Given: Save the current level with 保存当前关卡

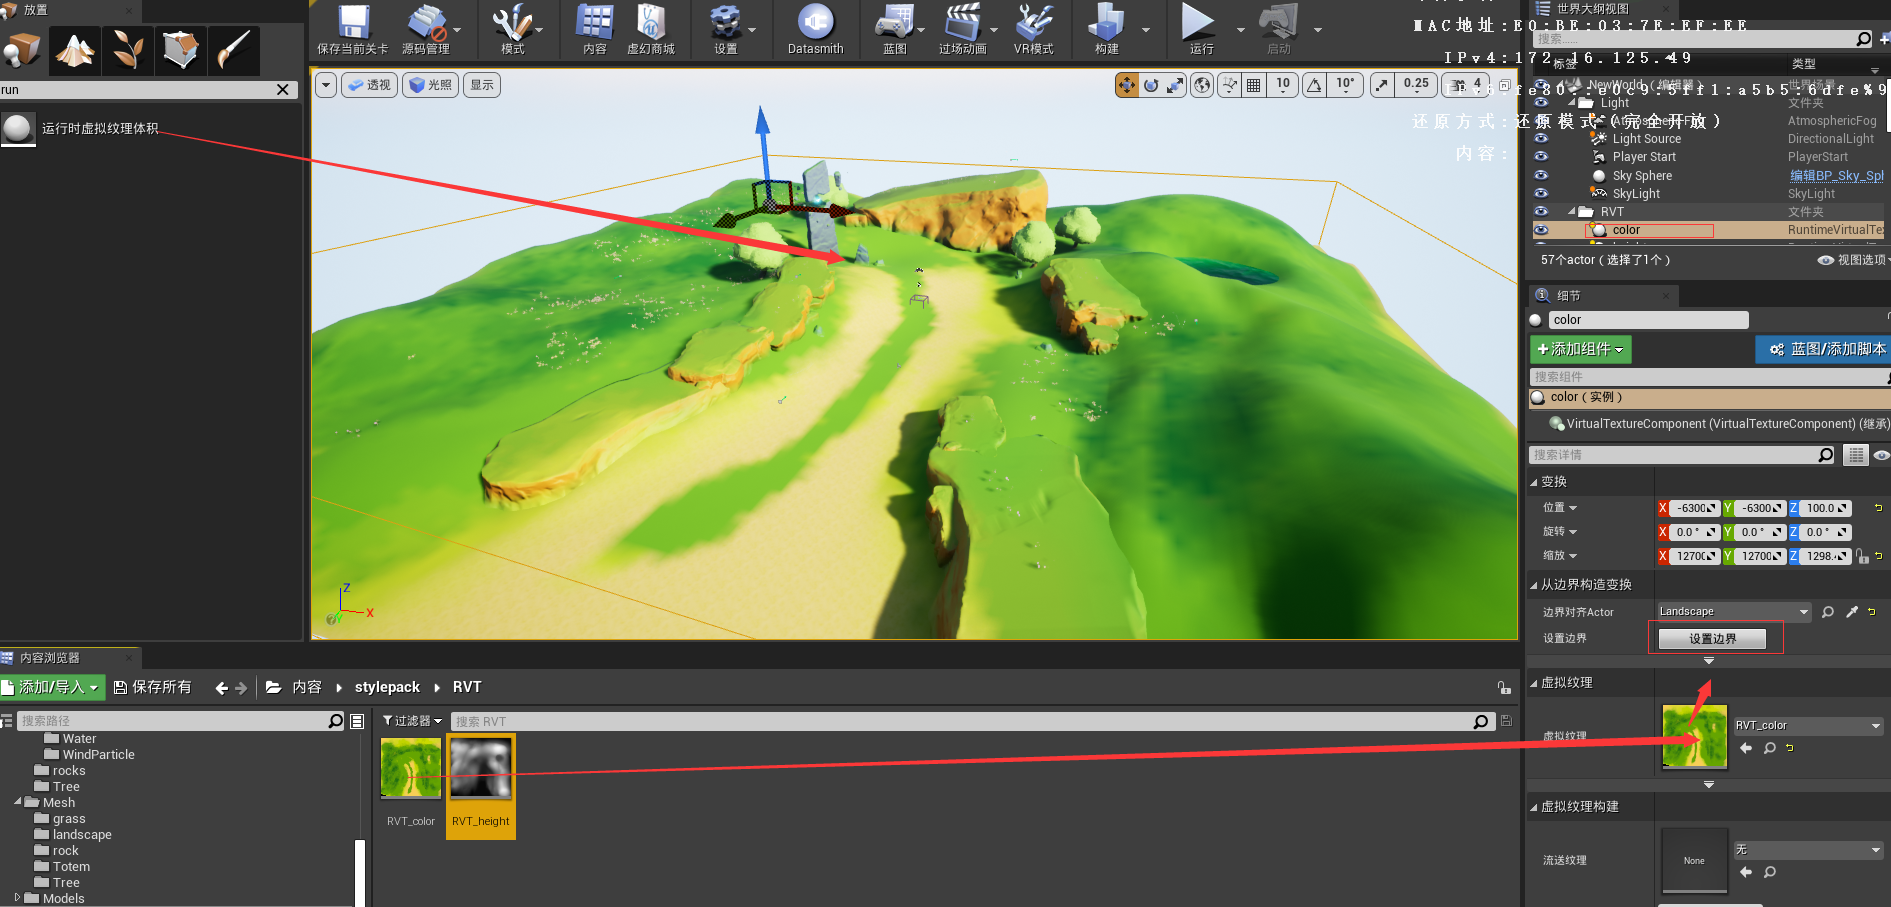Looking at the screenshot, I should click(352, 29).
